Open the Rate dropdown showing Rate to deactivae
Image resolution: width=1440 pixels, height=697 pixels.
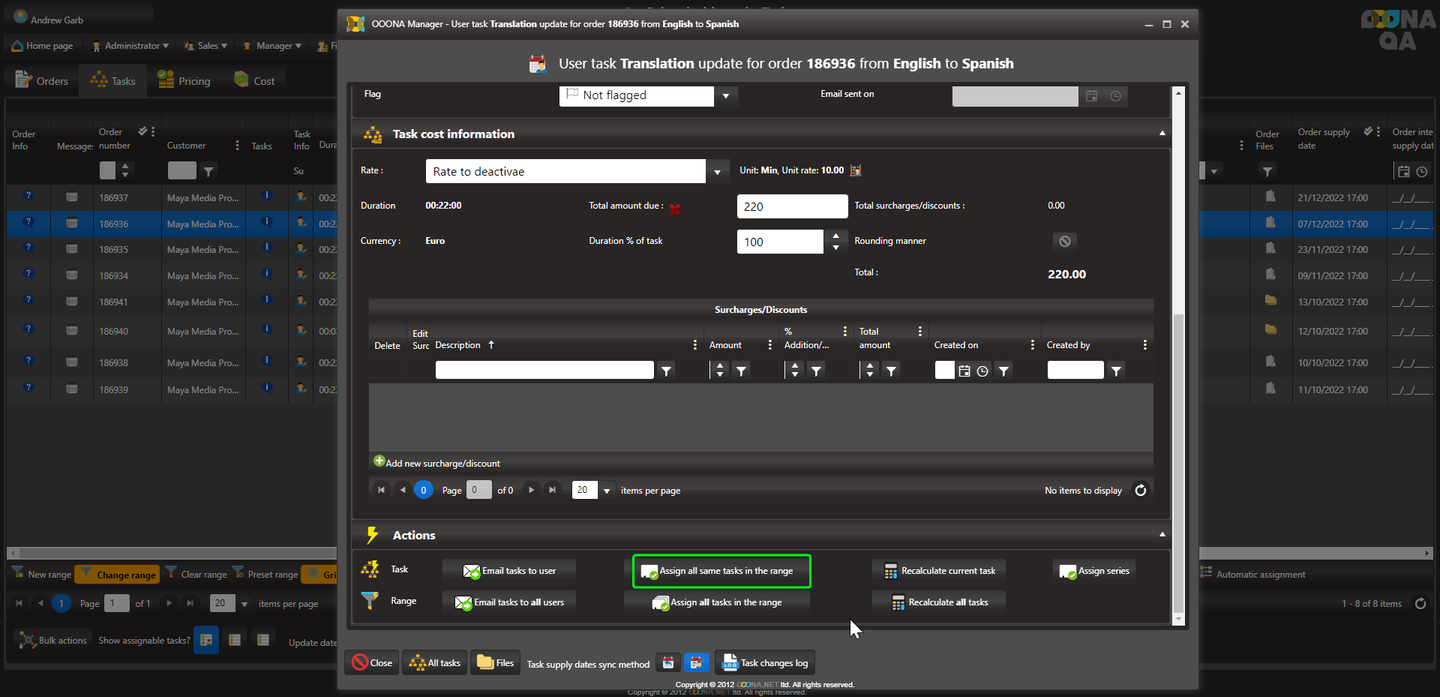coord(717,172)
